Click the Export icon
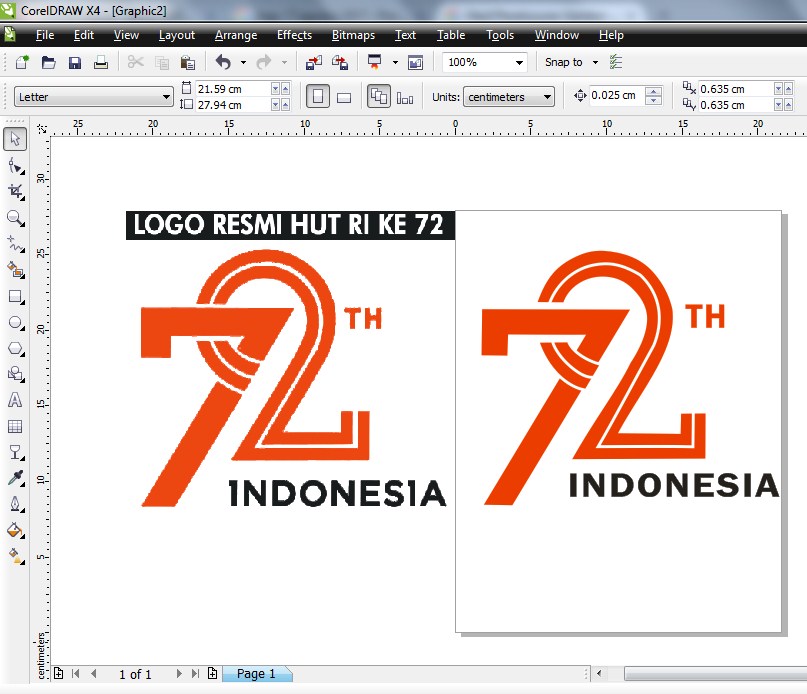Screen dimensions: 807x694 point(340,63)
